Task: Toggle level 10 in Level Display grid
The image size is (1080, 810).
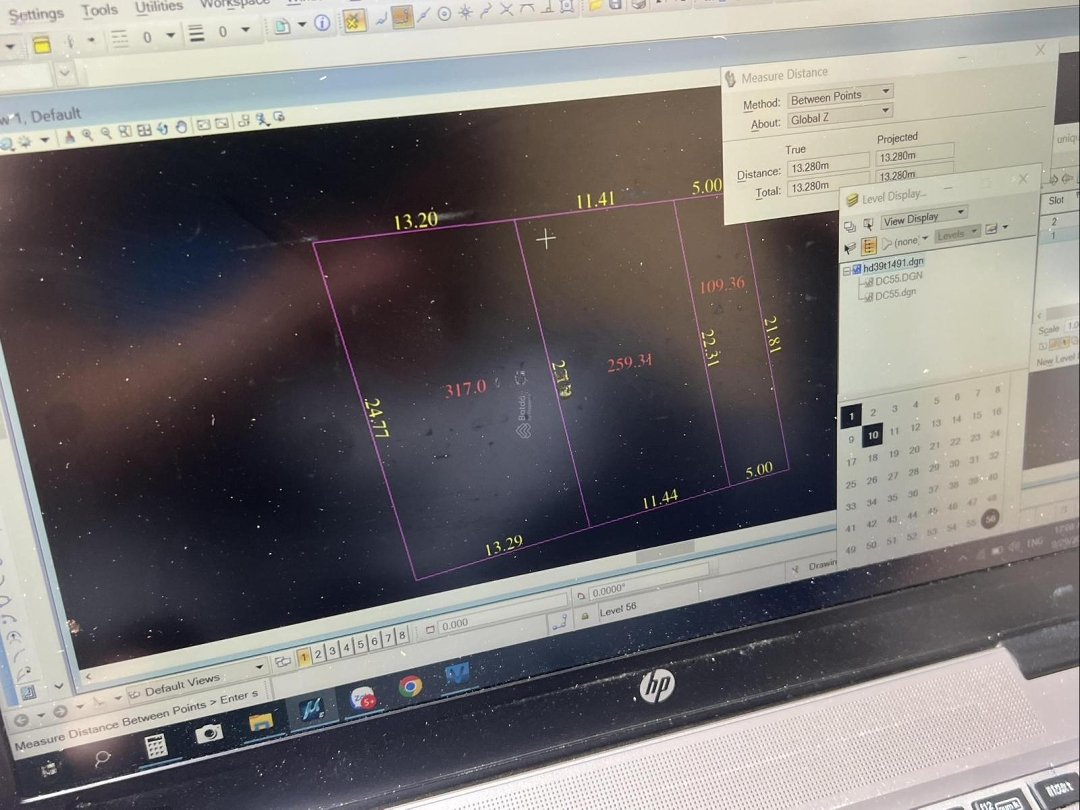Action: (x=873, y=435)
